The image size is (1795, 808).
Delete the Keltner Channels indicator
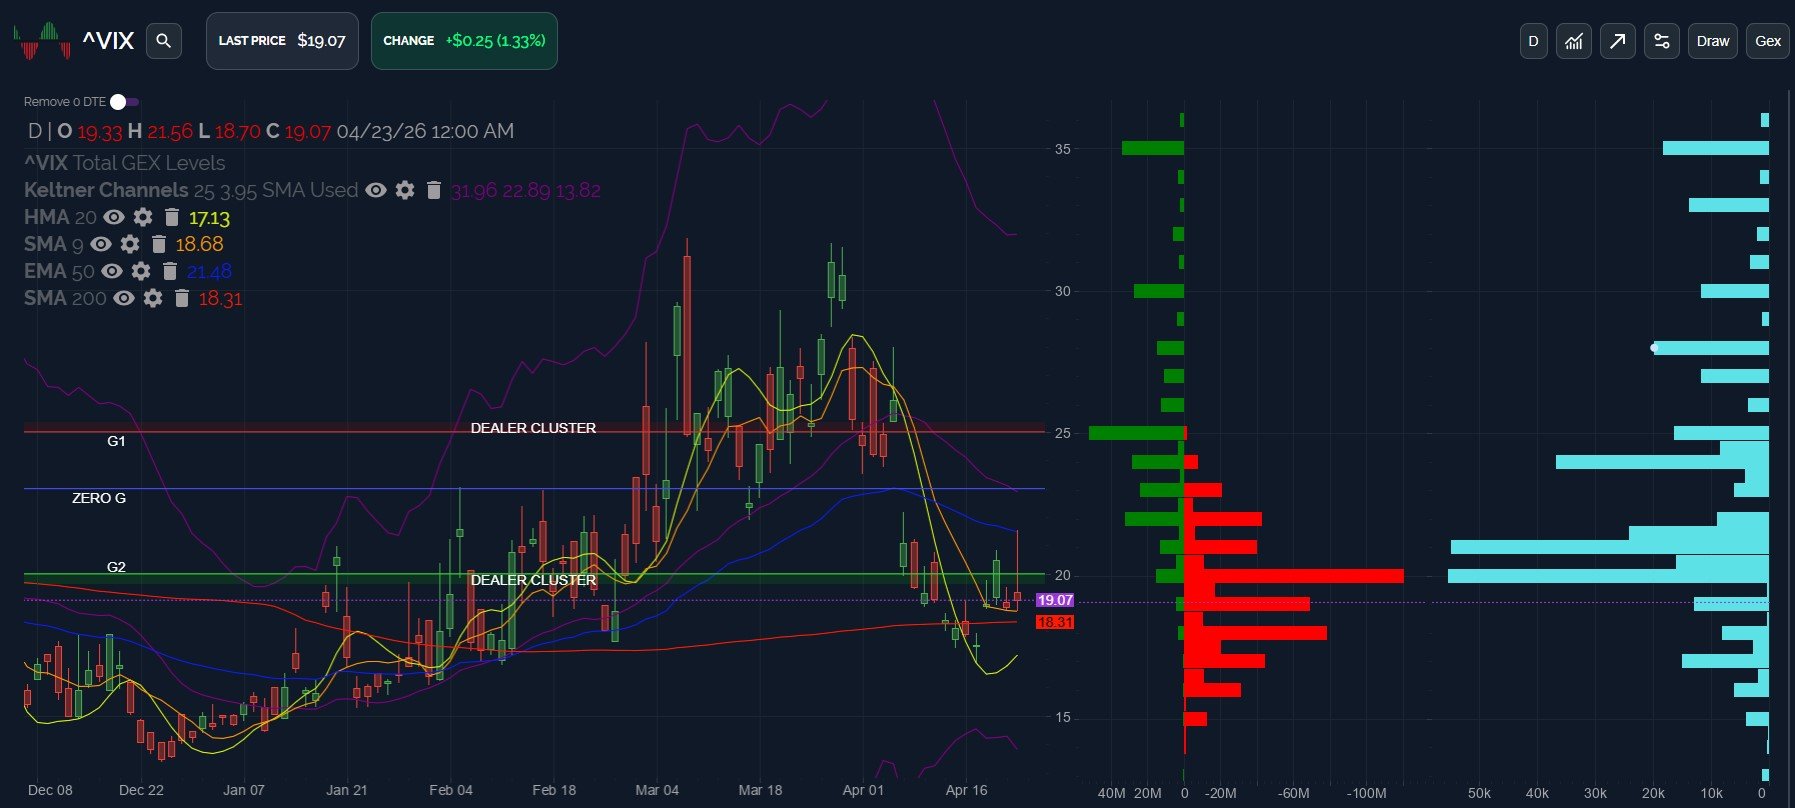coord(433,190)
